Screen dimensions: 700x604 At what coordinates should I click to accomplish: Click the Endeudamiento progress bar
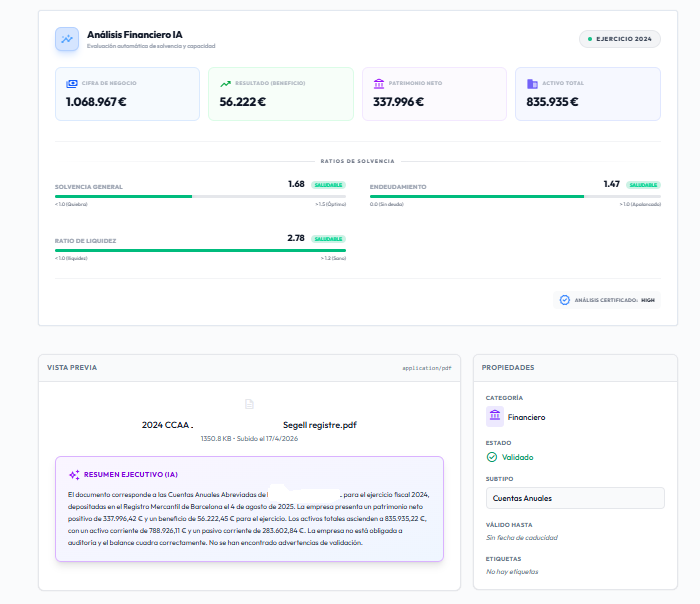515,196
